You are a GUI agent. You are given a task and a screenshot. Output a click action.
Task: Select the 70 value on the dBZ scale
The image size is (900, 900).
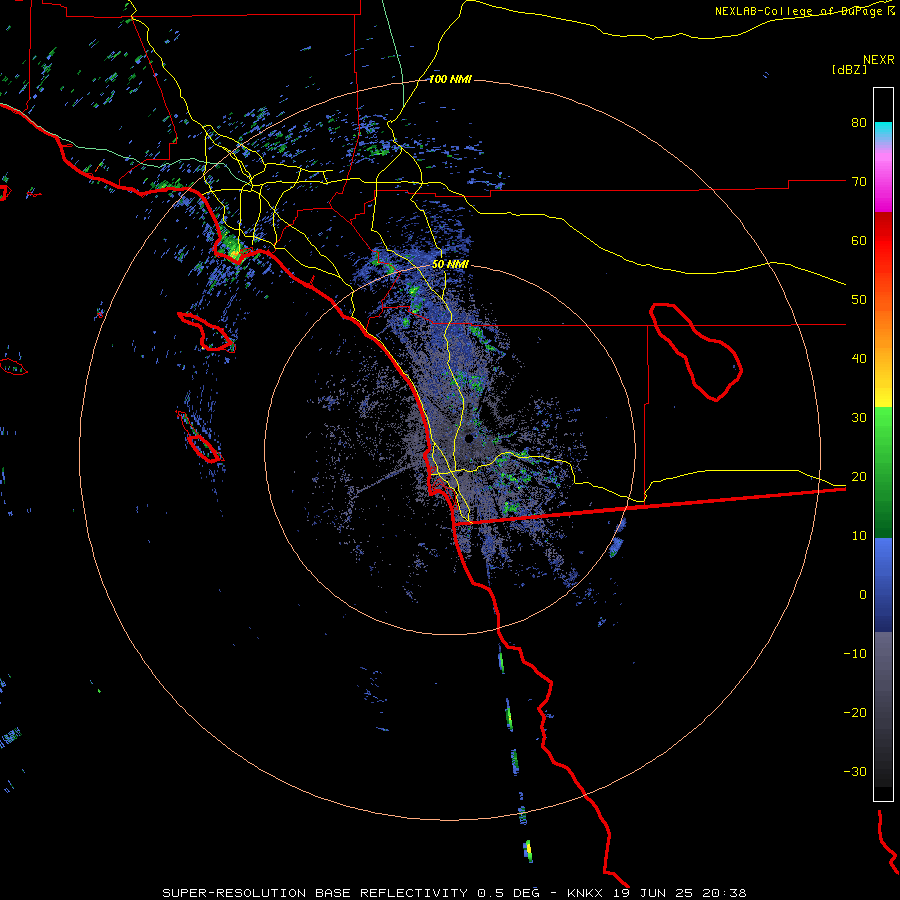[859, 181]
